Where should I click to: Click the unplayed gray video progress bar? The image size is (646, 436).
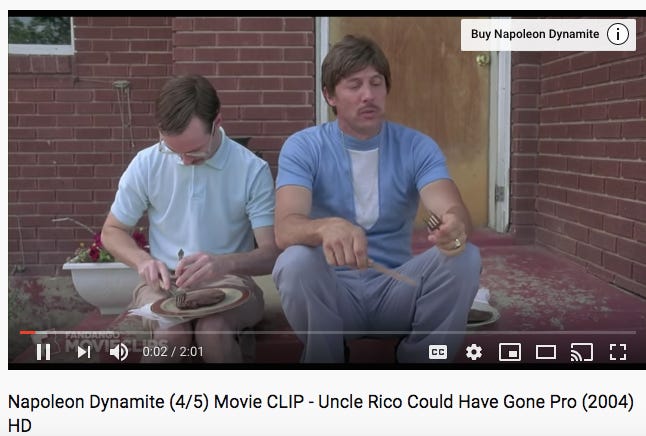pos(336,332)
